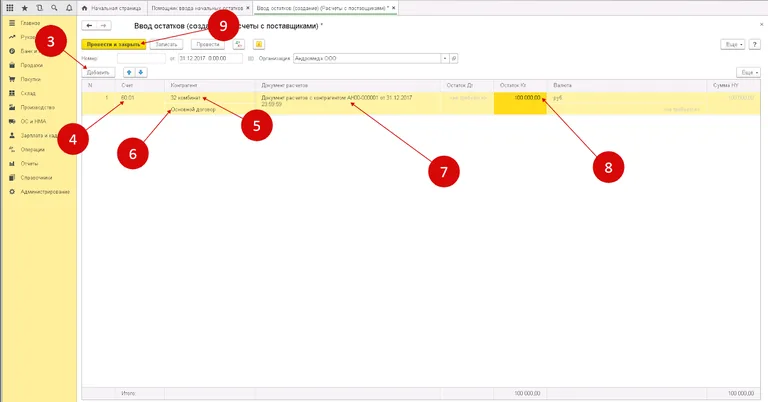Open notifications bell icon
The width and height of the screenshot is (768, 402).
[x=68, y=7]
